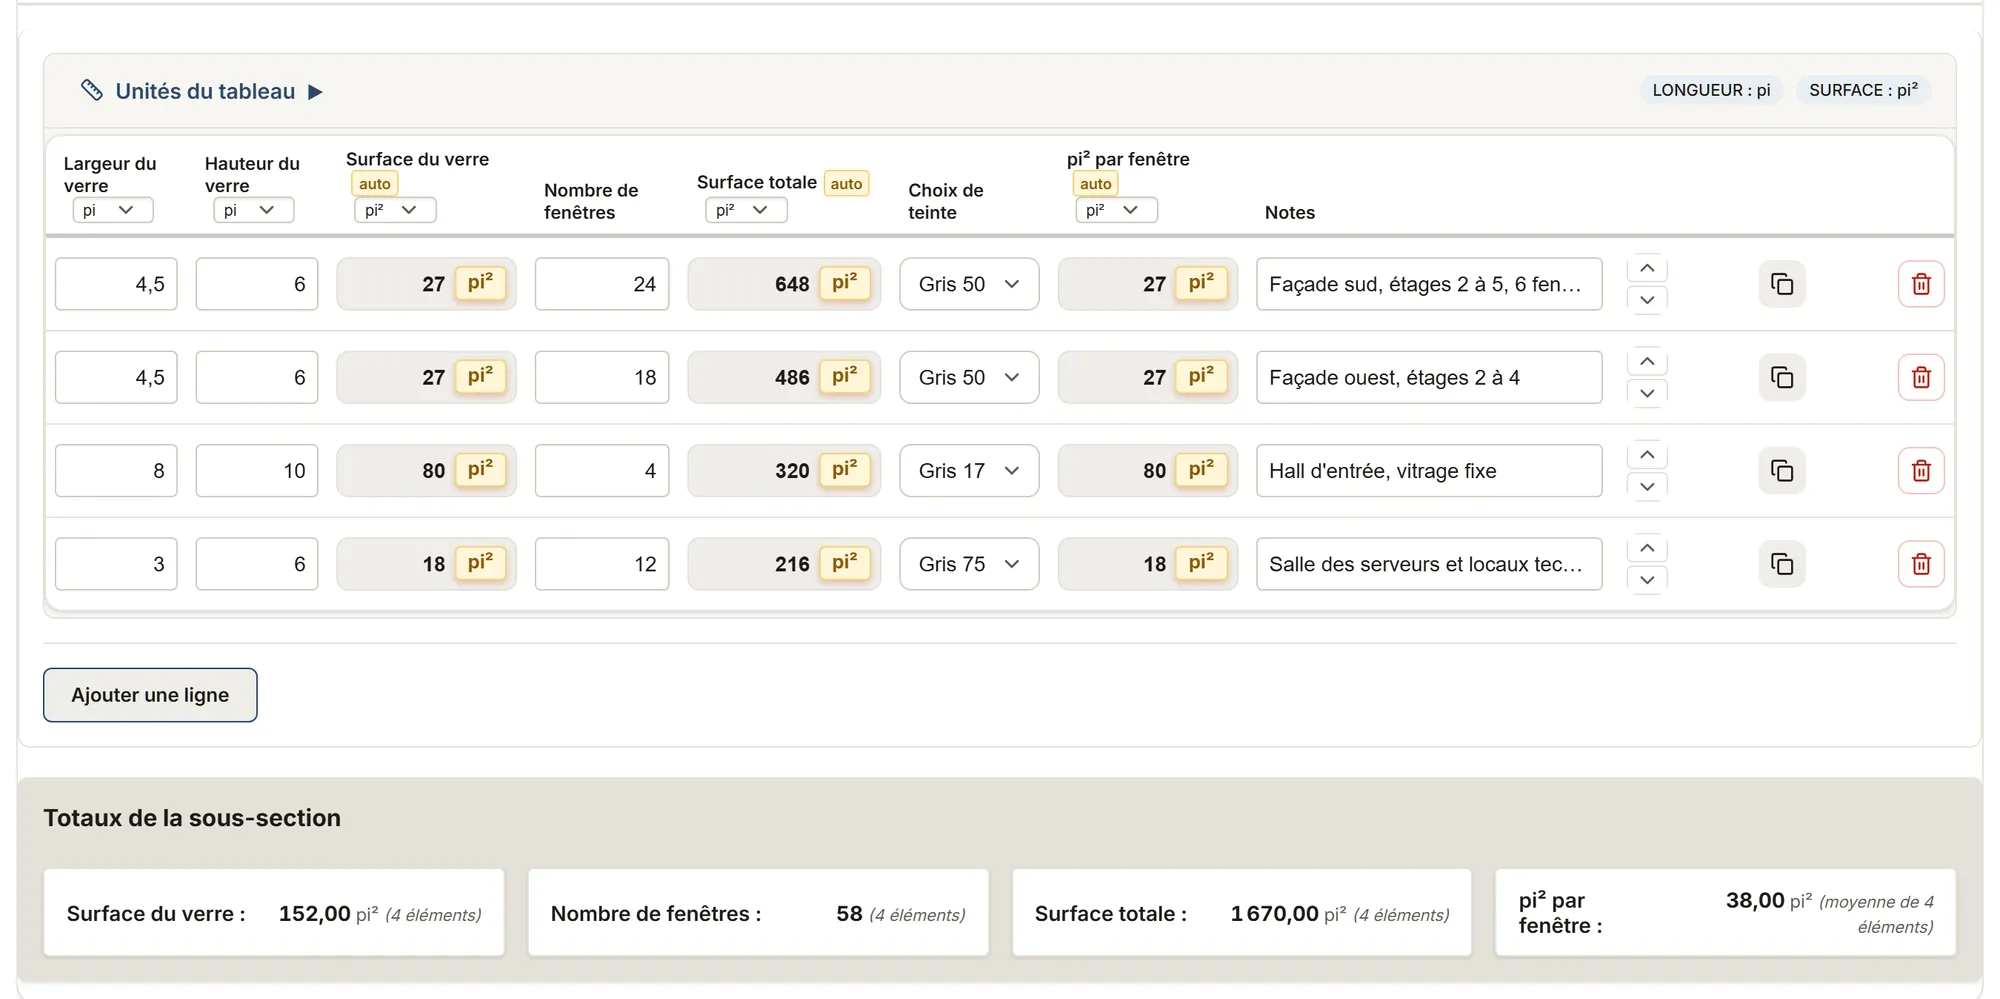Select the Nombre de fenêtres total 58

(x=849, y=914)
